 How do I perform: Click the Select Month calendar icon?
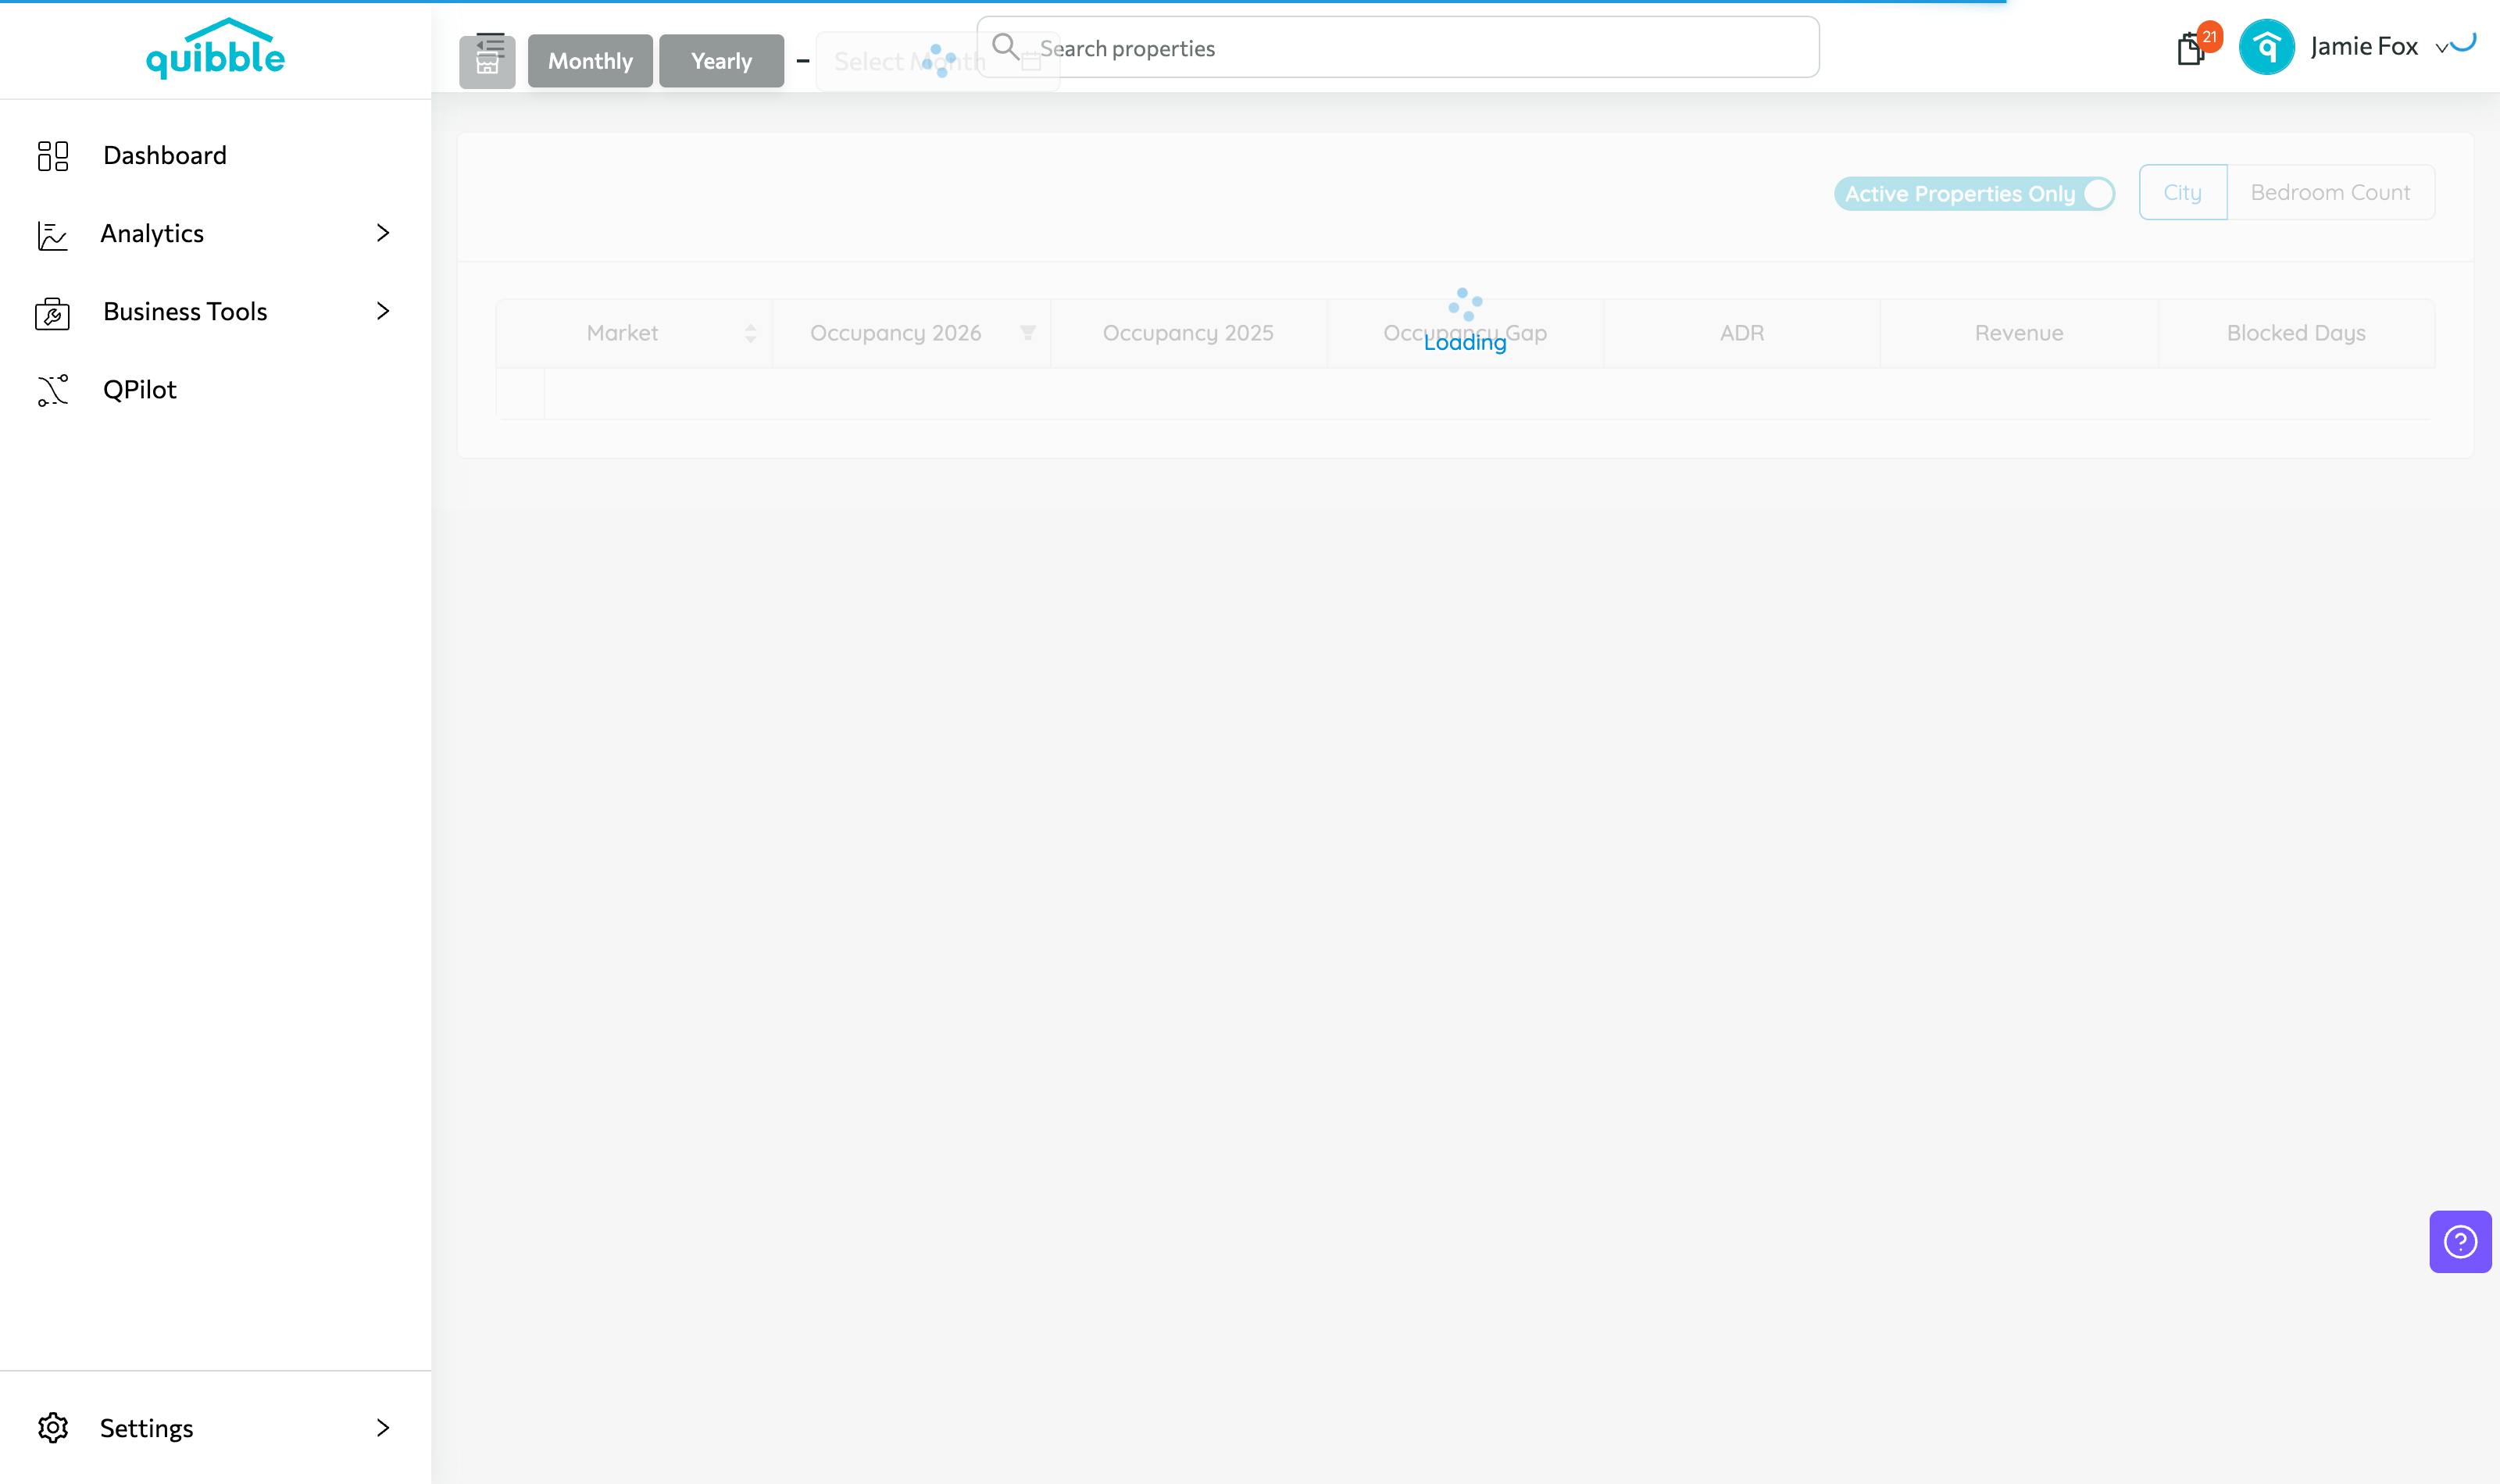tap(1031, 62)
